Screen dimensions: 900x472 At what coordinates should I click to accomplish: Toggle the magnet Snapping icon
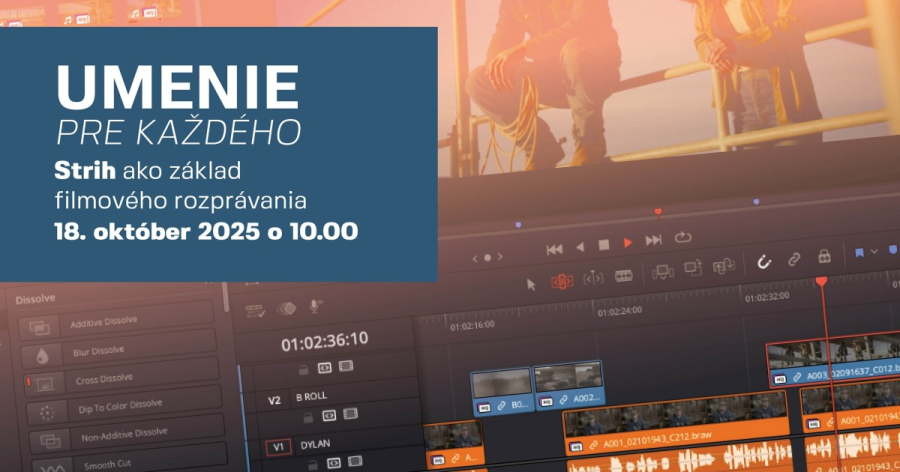(x=764, y=260)
